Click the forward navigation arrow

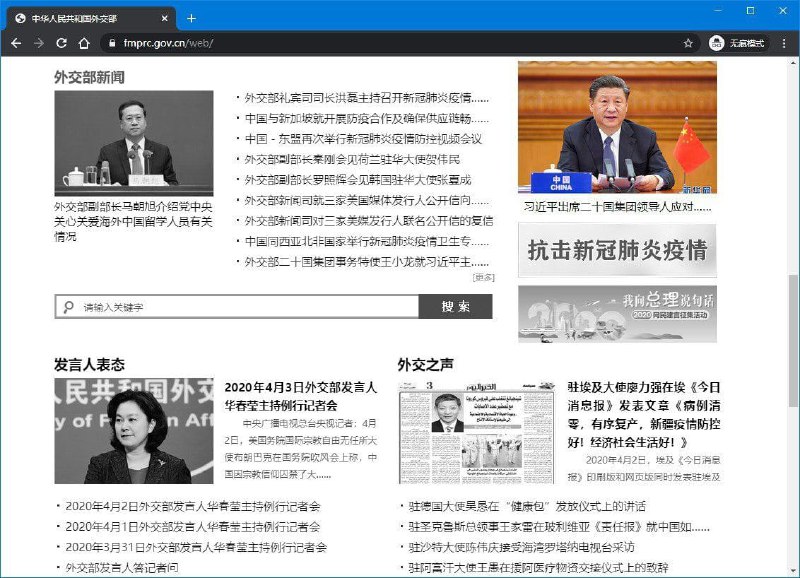(39, 43)
